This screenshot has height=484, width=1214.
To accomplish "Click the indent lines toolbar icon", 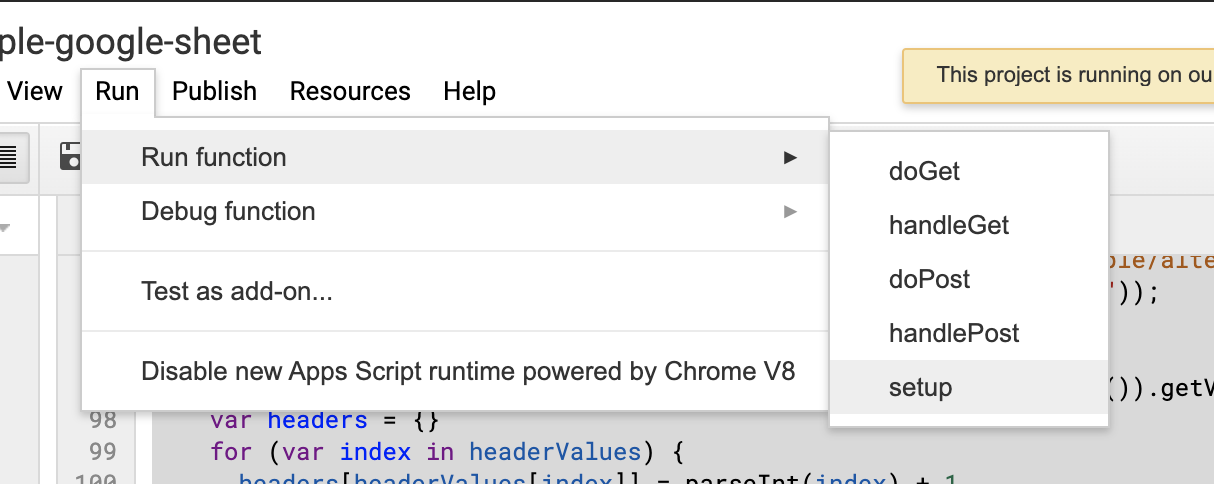I will [9, 157].
